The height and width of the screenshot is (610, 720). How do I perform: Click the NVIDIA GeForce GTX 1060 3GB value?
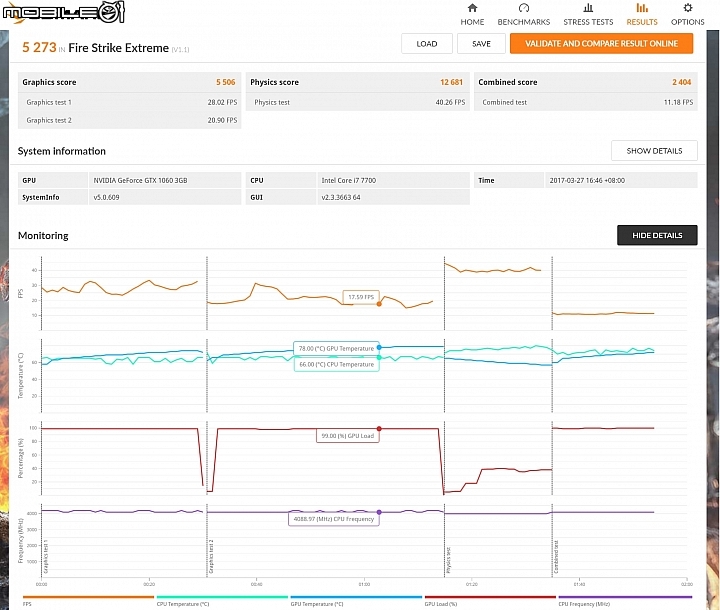tap(141, 181)
